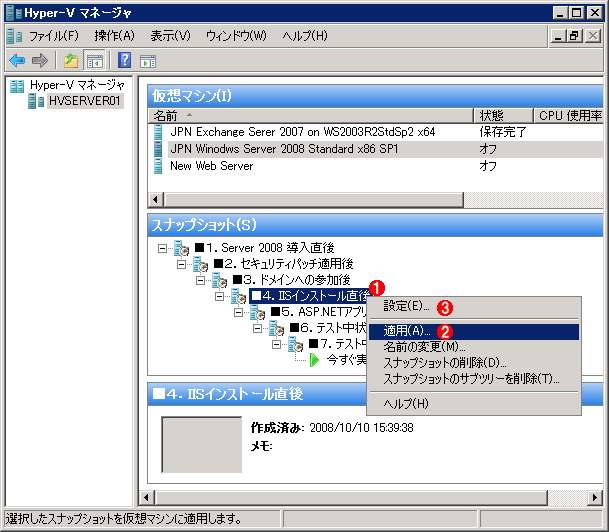Click the Hyper-V title bar system icon

coord(14,13)
